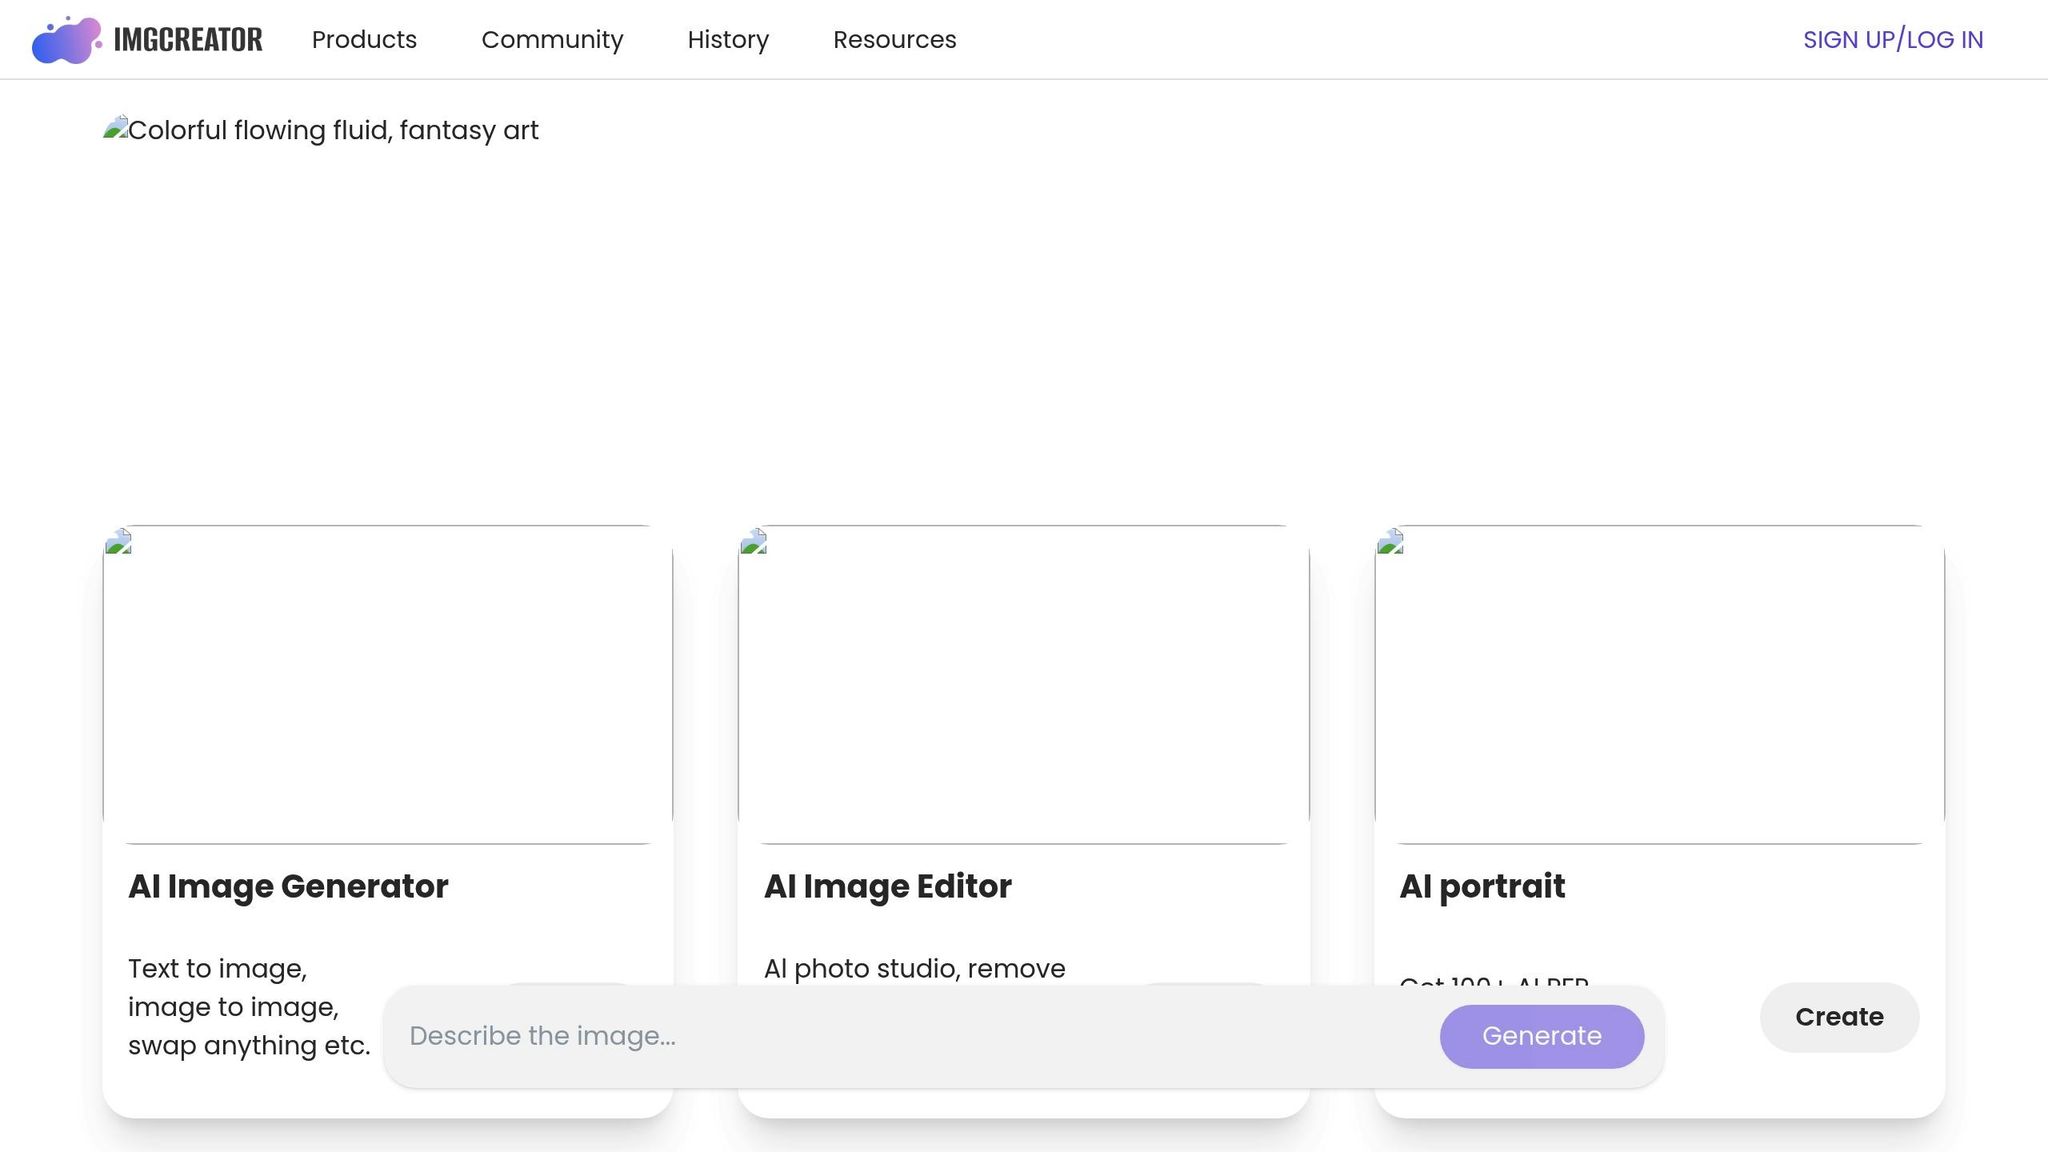This screenshot has width=2048, height=1152.
Task: Click the IMGCREATOR blob logo icon
Action: (x=66, y=39)
